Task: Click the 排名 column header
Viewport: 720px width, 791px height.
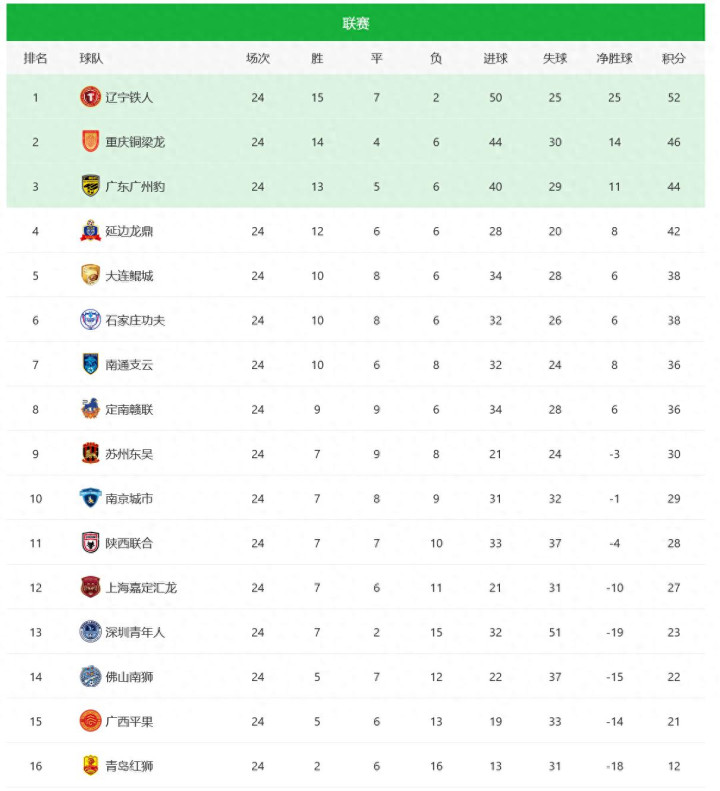Action: (36, 58)
